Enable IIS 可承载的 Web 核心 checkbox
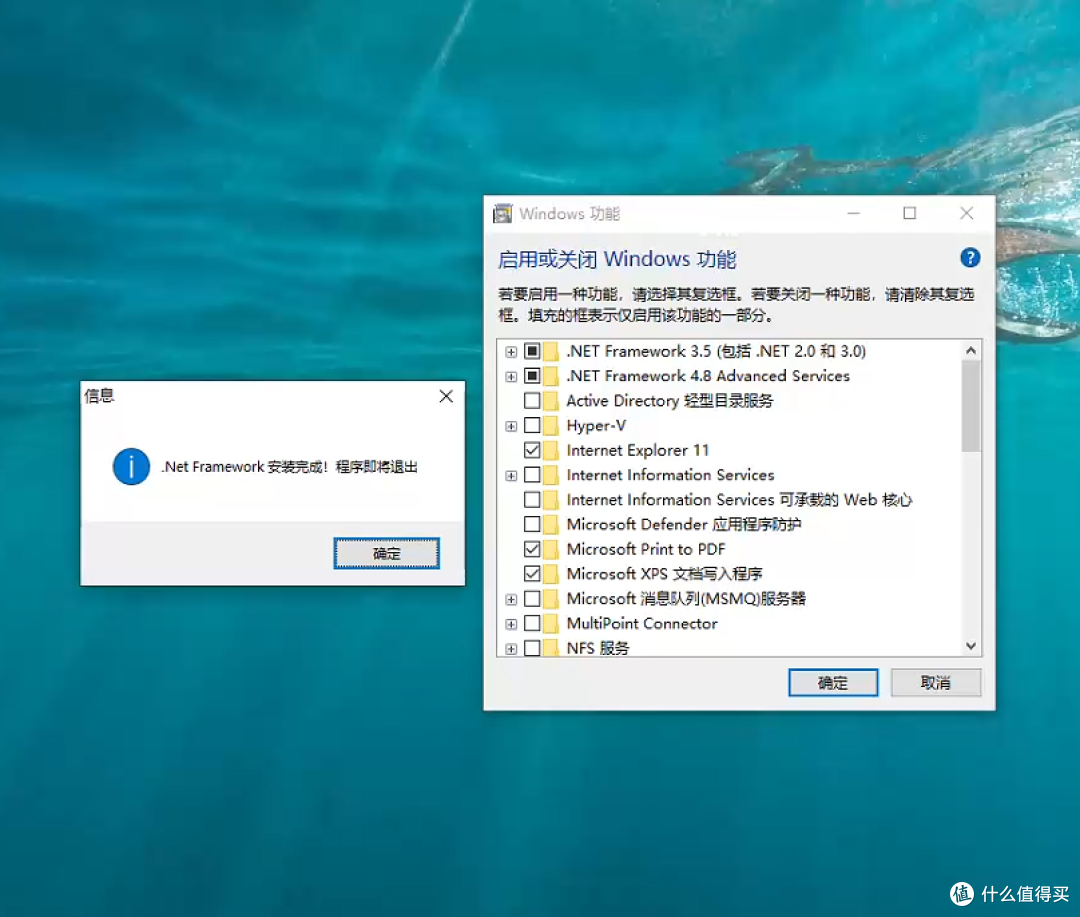This screenshot has width=1080, height=917. click(532, 499)
